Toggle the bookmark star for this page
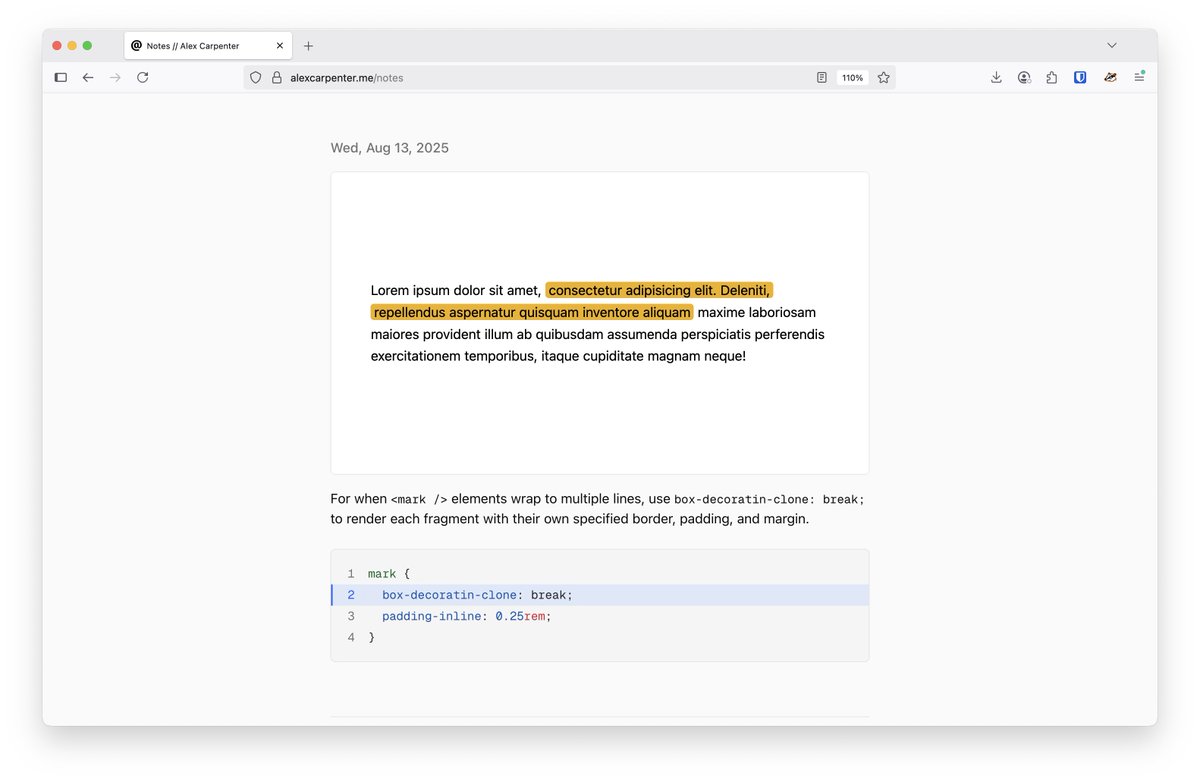The width and height of the screenshot is (1200, 782). coord(883,77)
